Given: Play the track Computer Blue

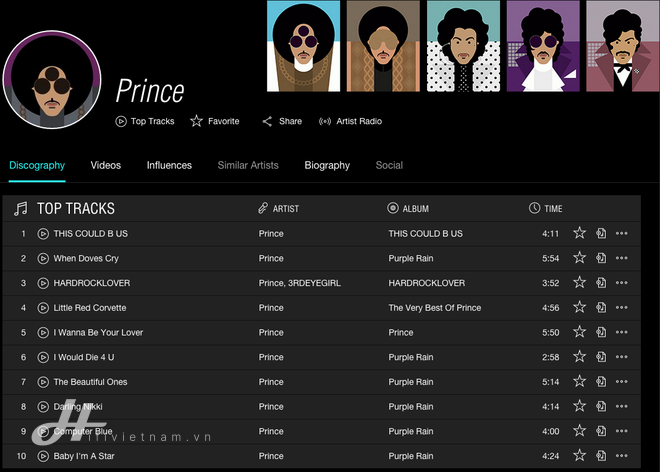Looking at the screenshot, I should pyautogui.click(x=43, y=432).
